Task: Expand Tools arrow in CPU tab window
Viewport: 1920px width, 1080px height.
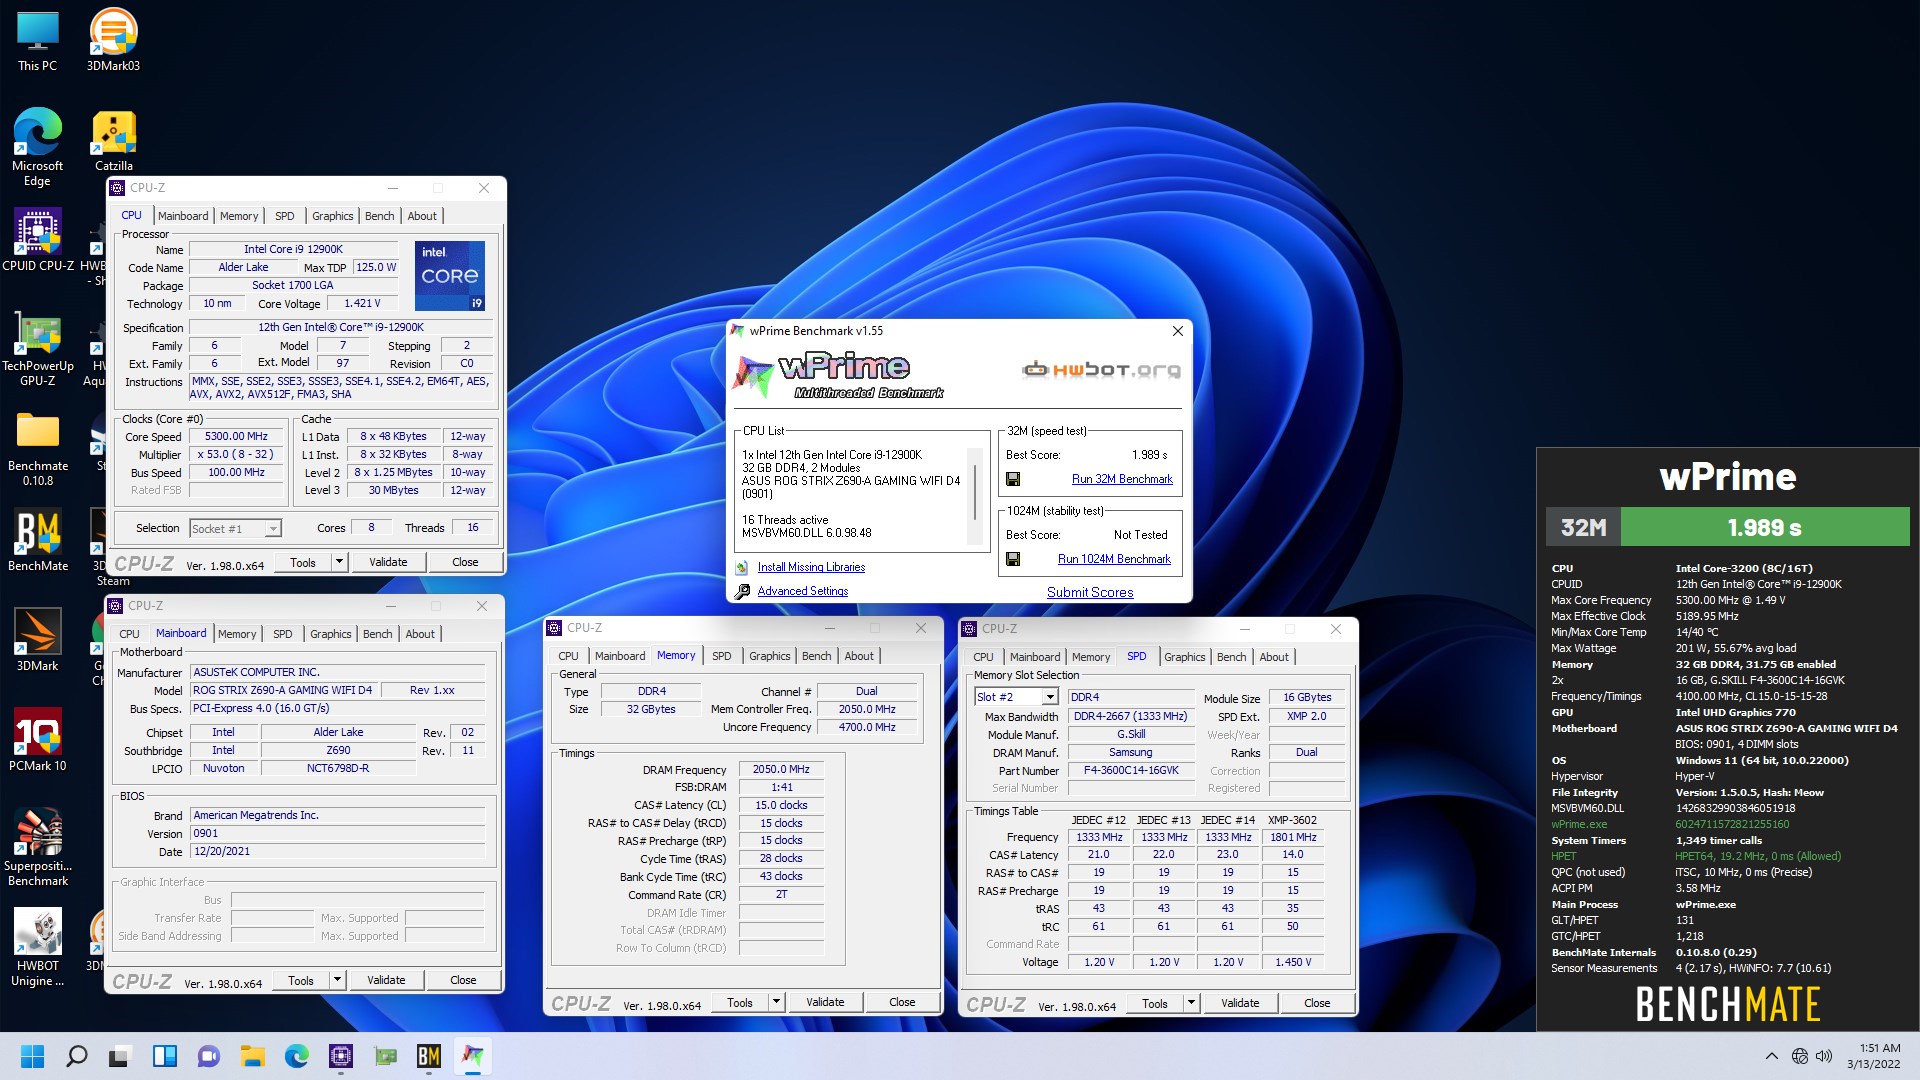Action: click(339, 562)
